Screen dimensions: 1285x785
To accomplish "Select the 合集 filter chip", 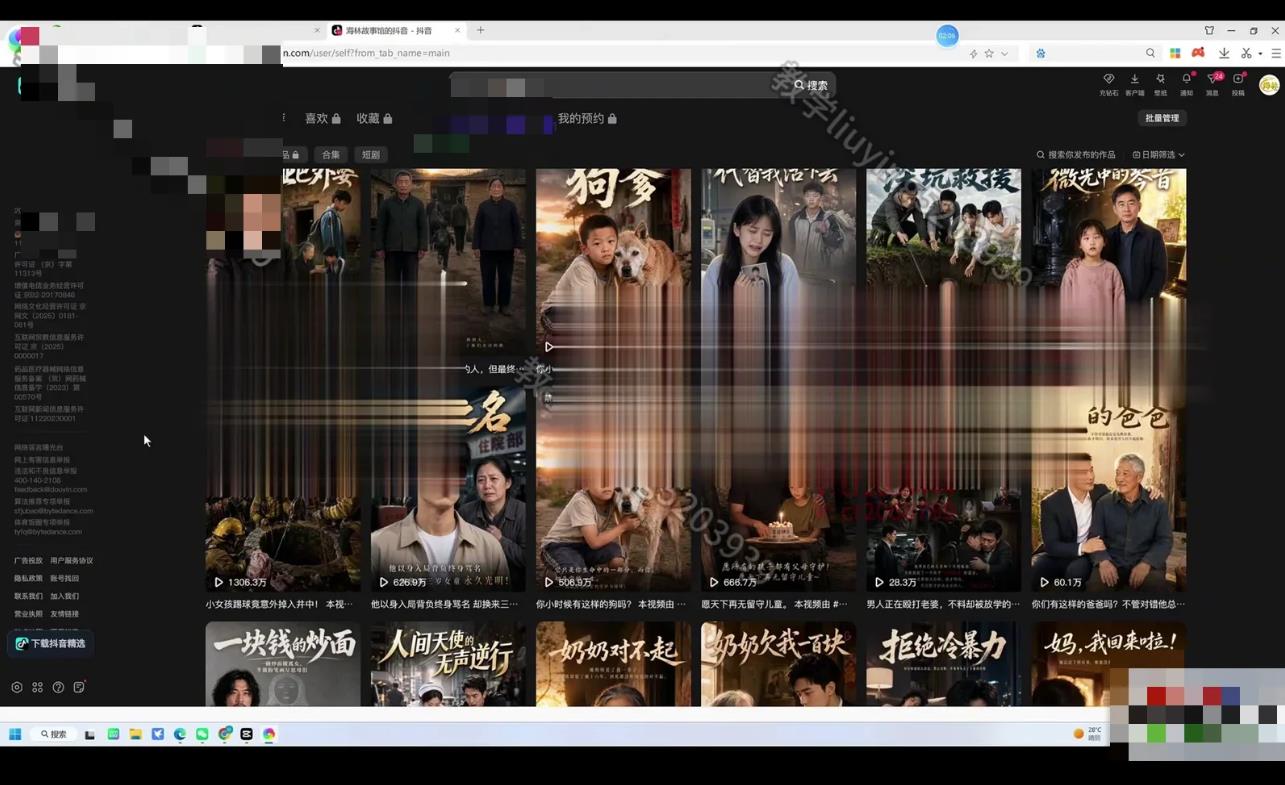I will pyautogui.click(x=331, y=155).
